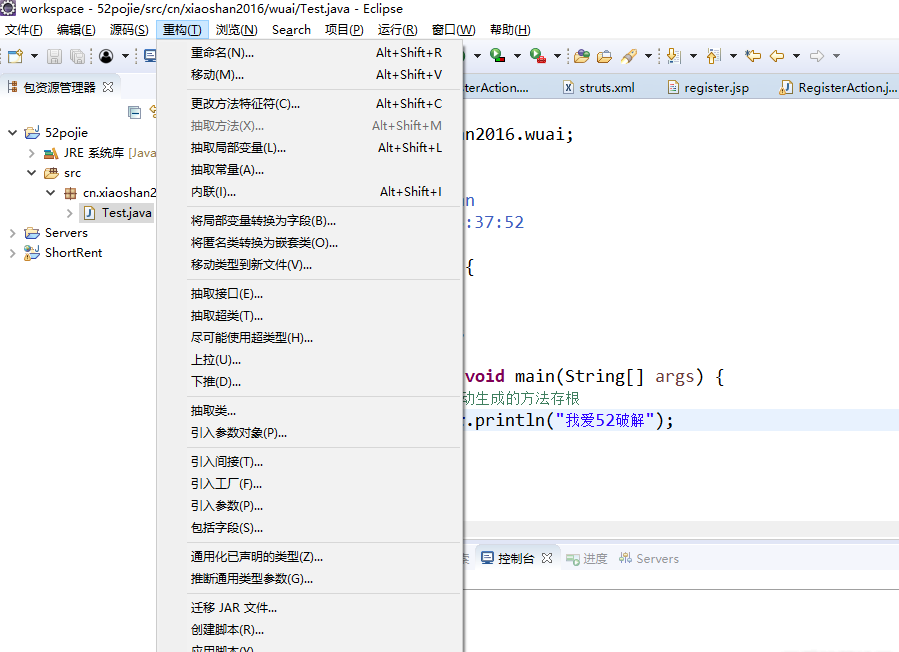
Task: Open the 窗口 menu
Action: click(x=453, y=29)
